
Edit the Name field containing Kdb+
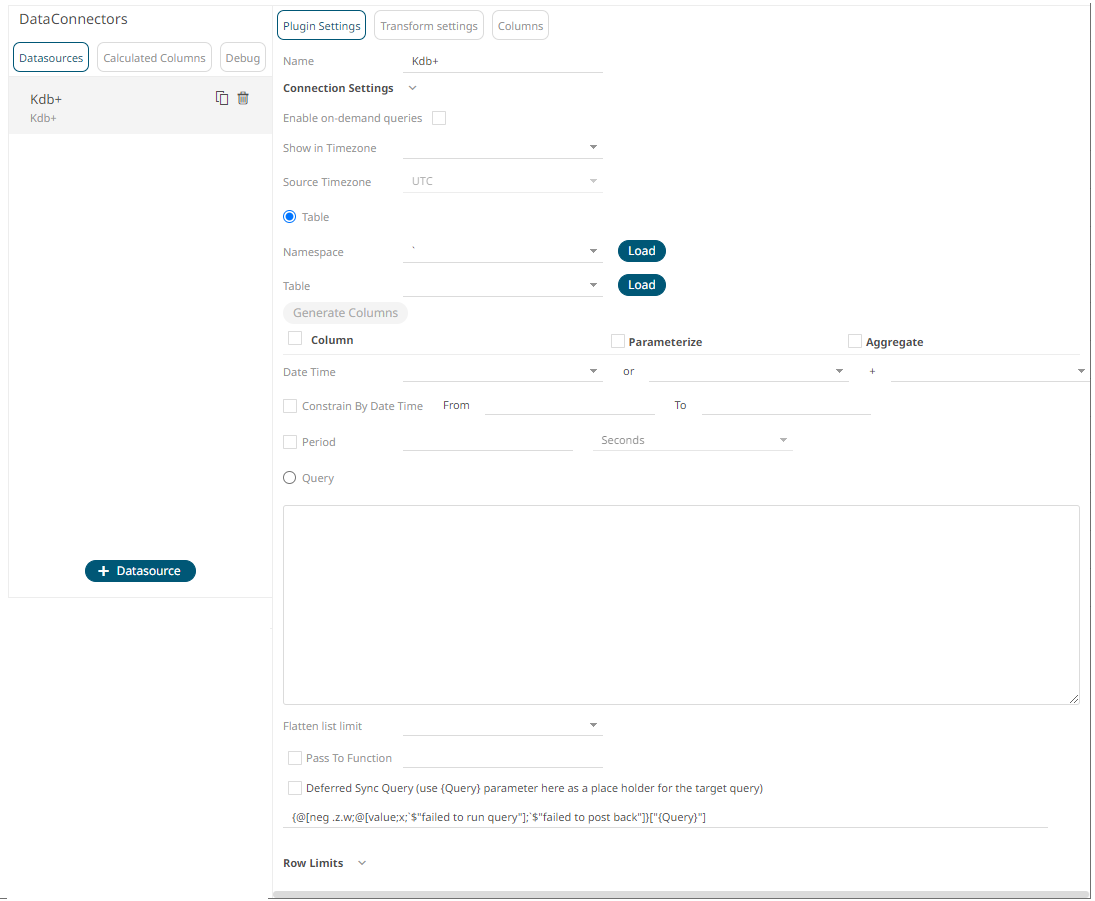point(503,61)
